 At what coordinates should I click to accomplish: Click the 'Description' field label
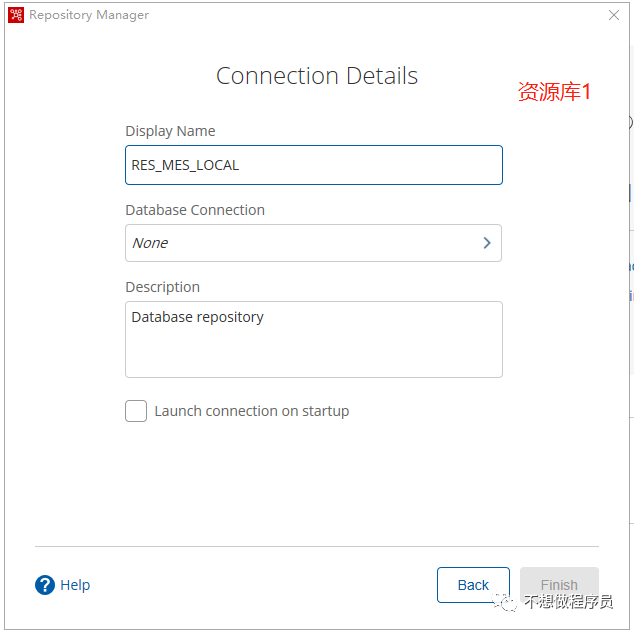[x=162, y=287]
